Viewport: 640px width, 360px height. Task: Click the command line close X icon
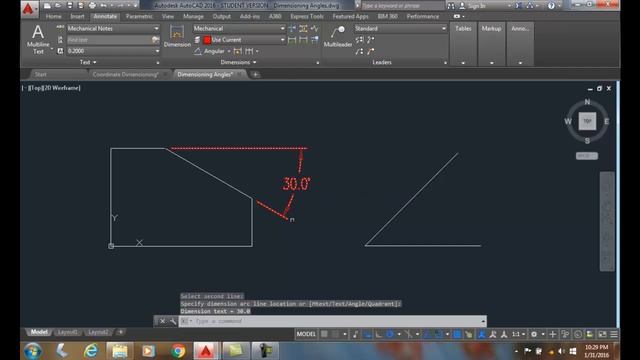click(x=162, y=321)
